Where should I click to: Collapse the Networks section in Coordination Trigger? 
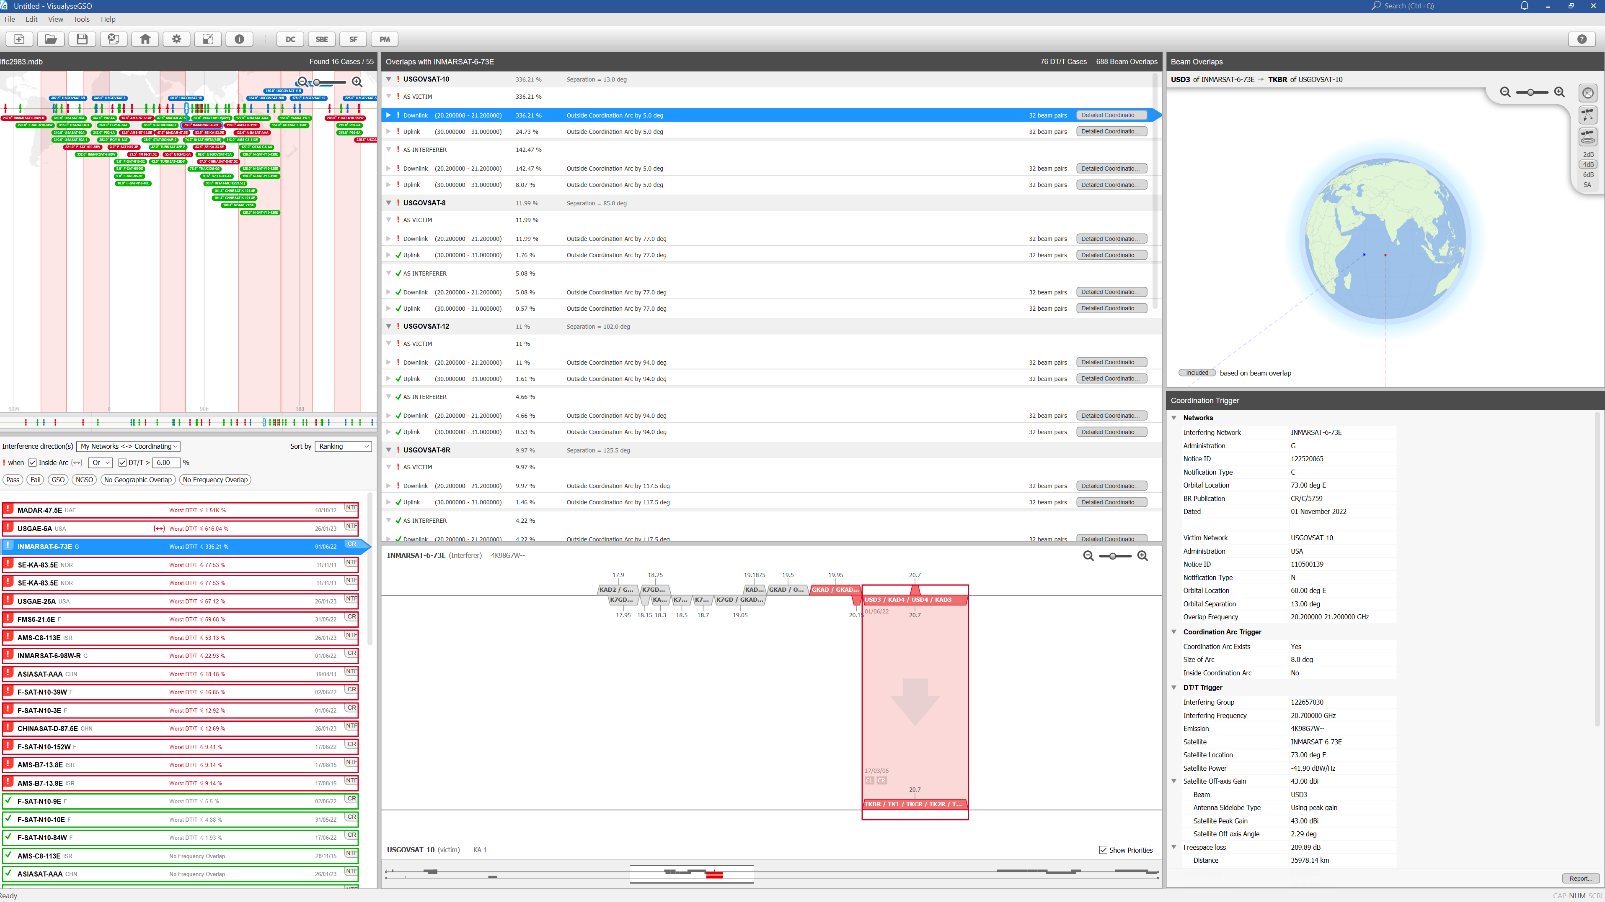(1174, 418)
